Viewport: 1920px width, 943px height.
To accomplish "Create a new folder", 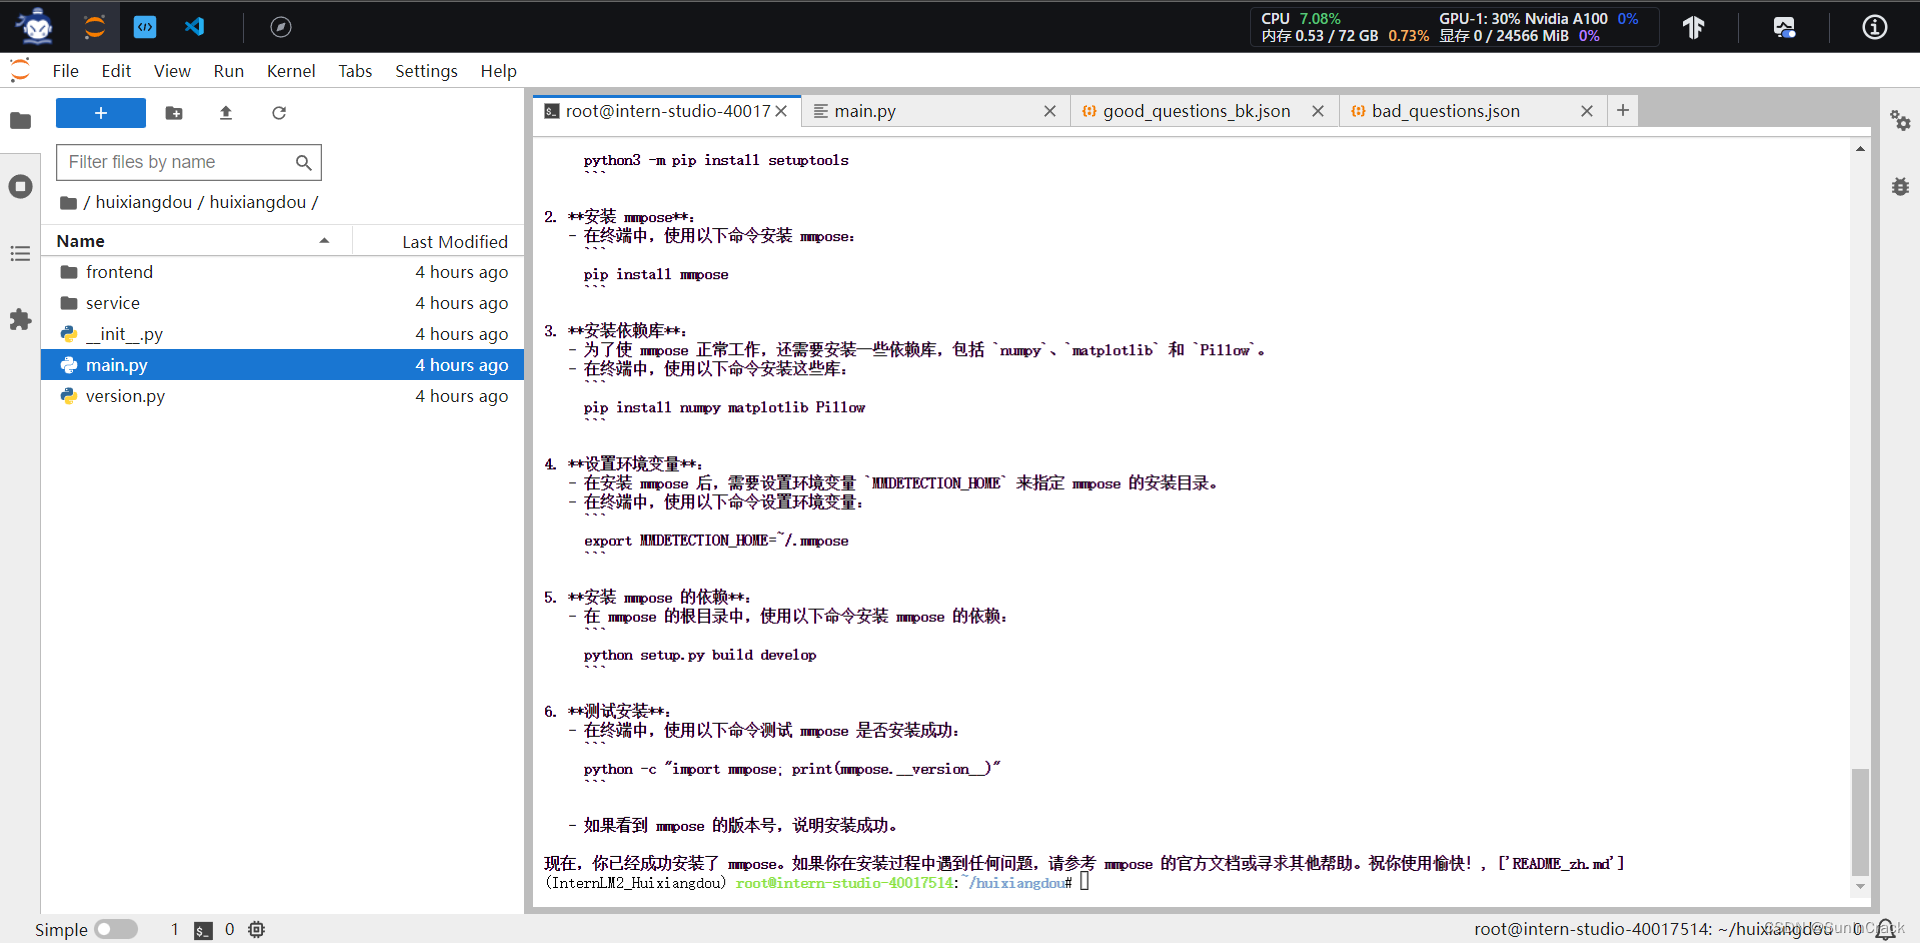I will coord(174,113).
